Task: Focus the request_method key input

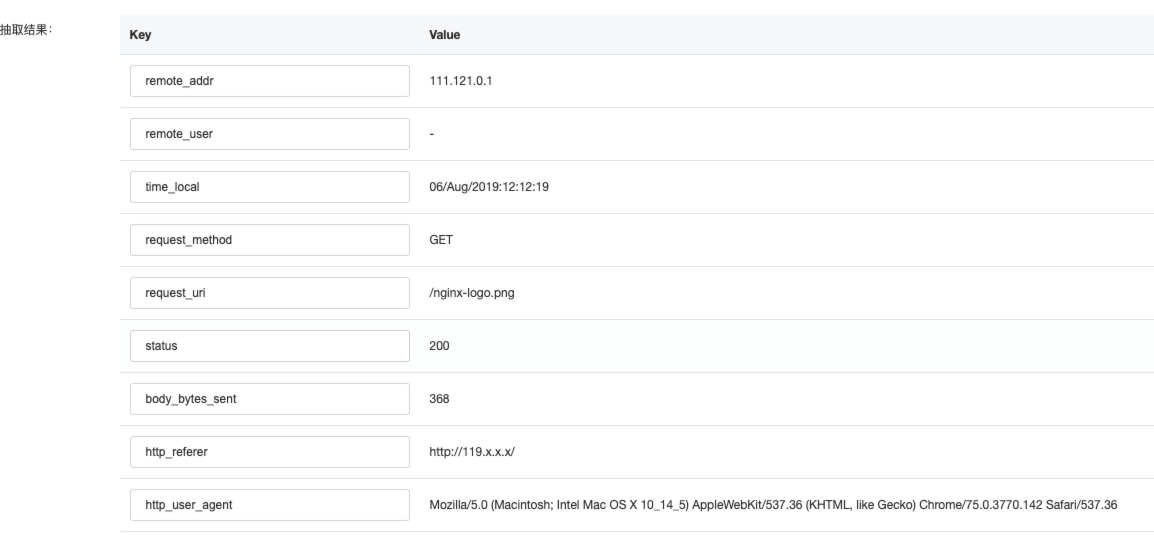Action: [269, 240]
